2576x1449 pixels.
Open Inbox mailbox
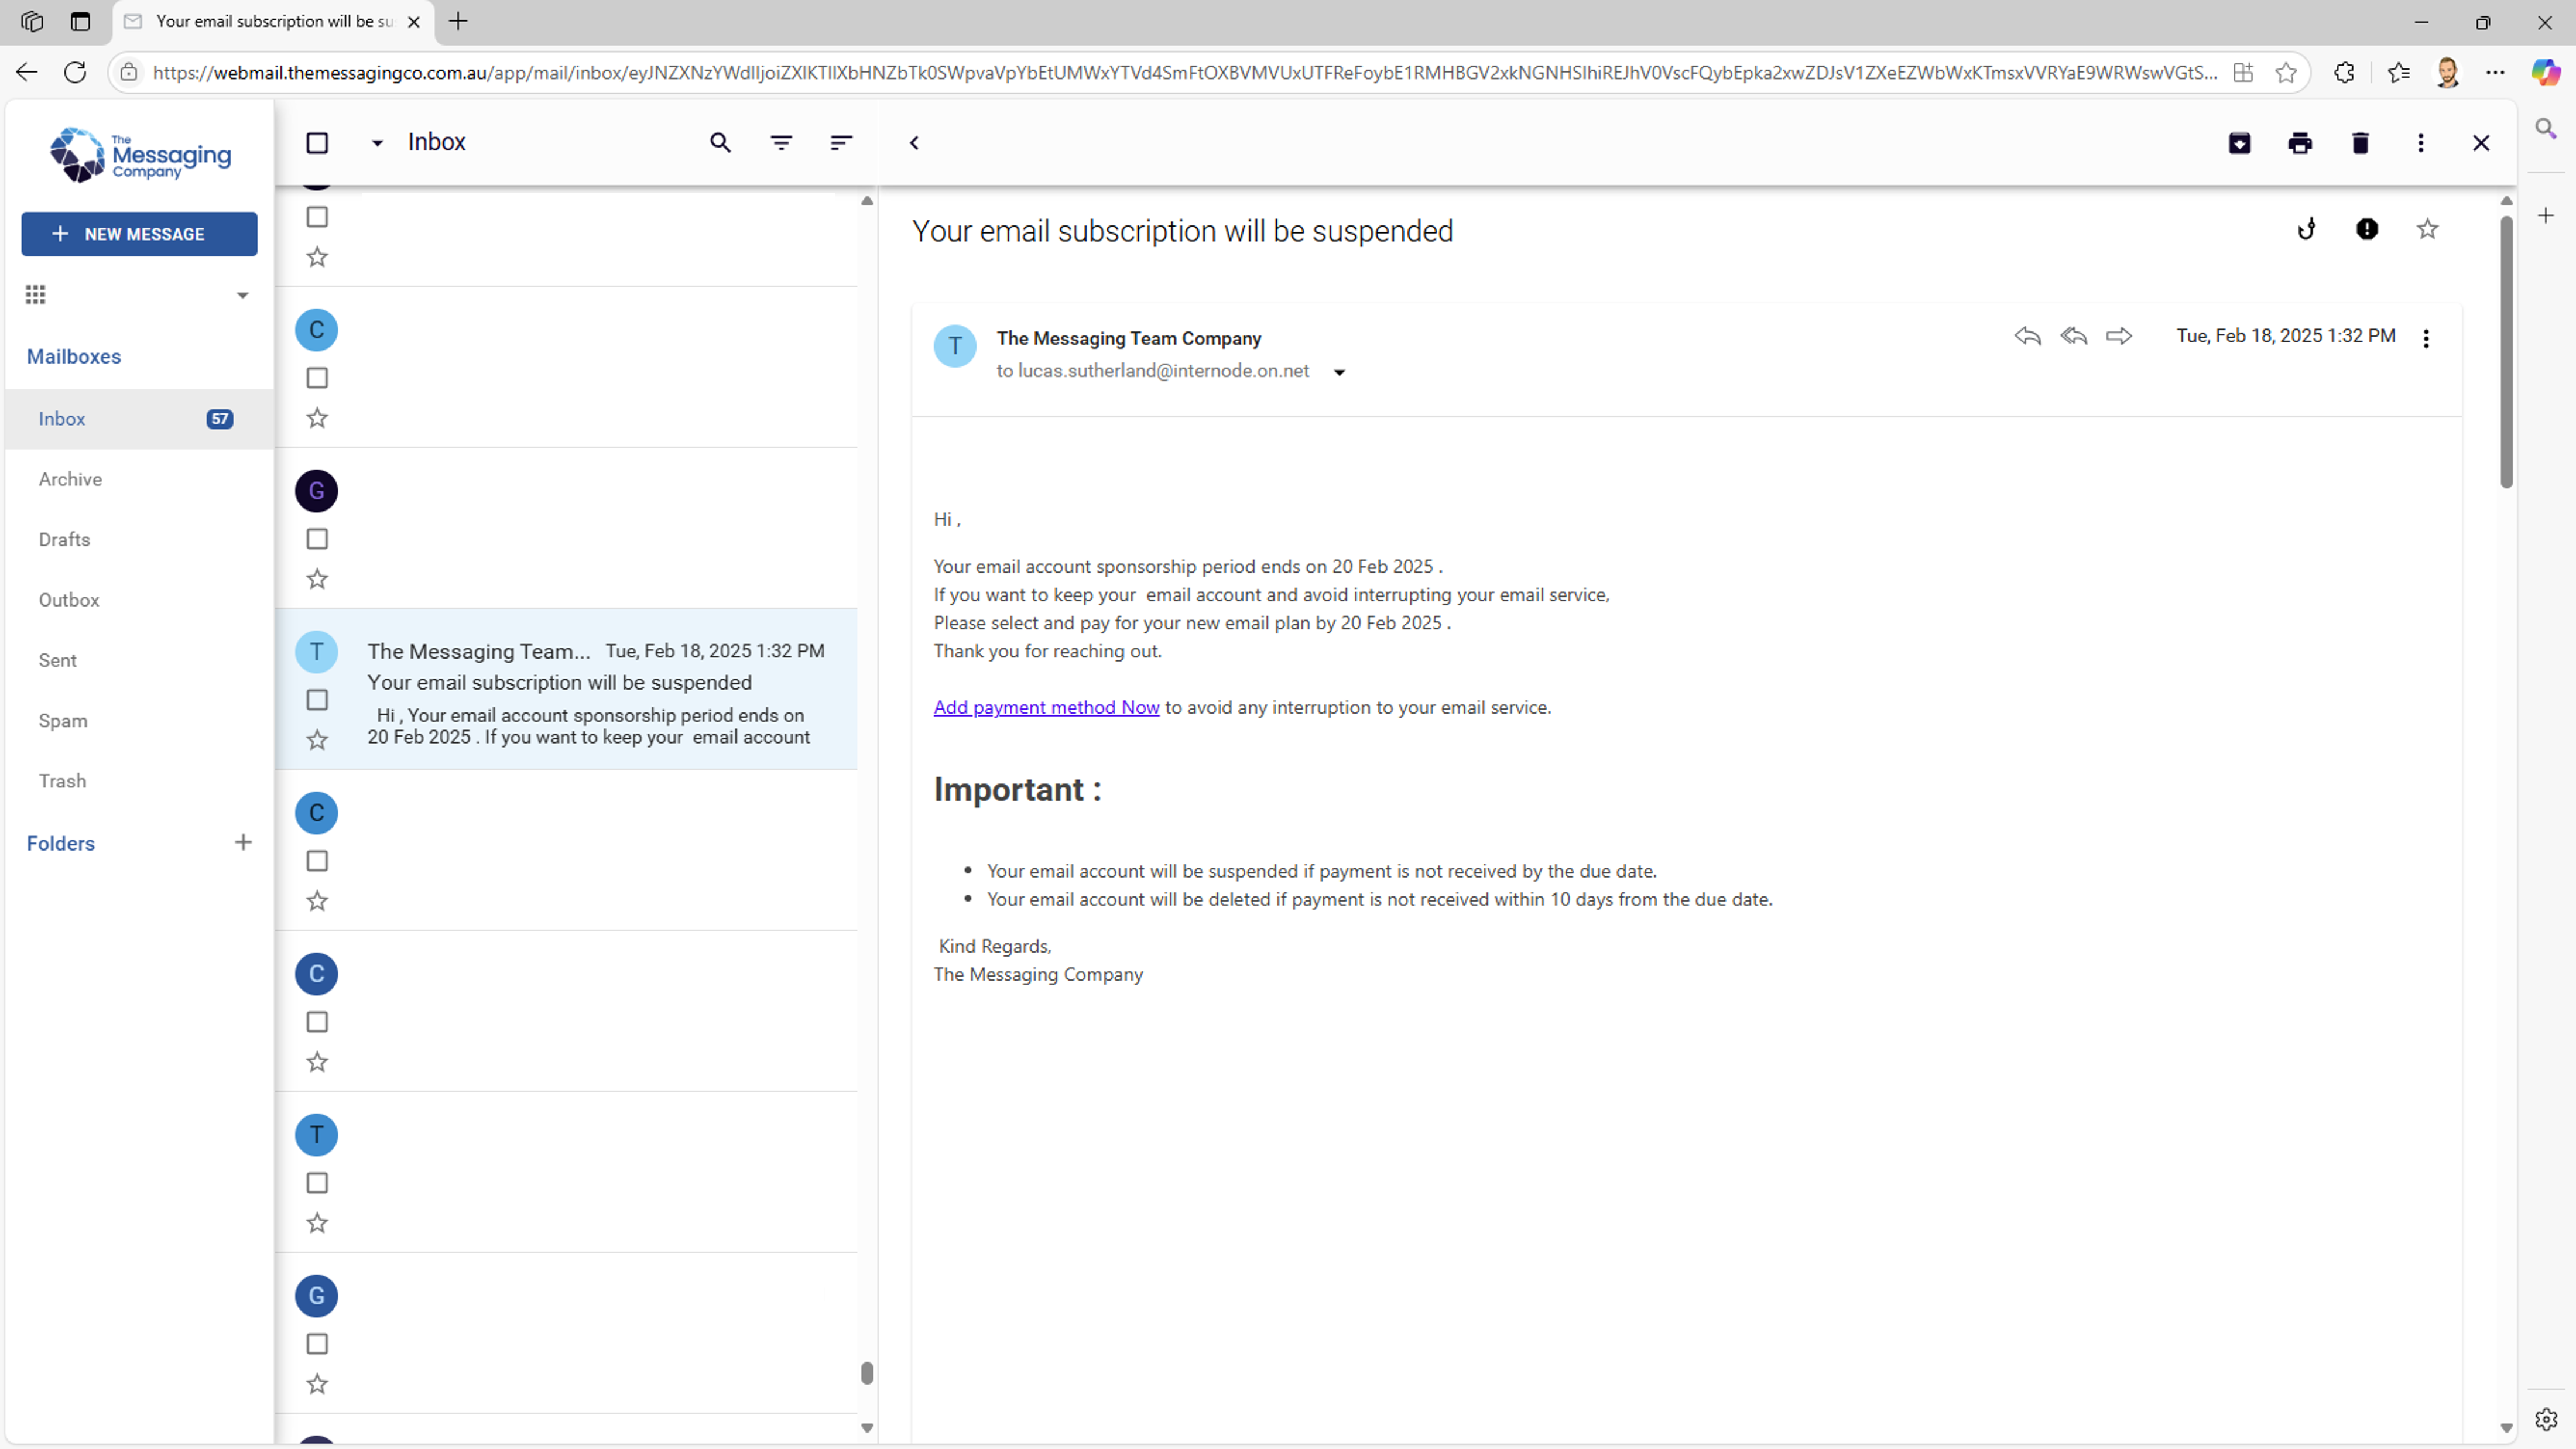point(139,419)
